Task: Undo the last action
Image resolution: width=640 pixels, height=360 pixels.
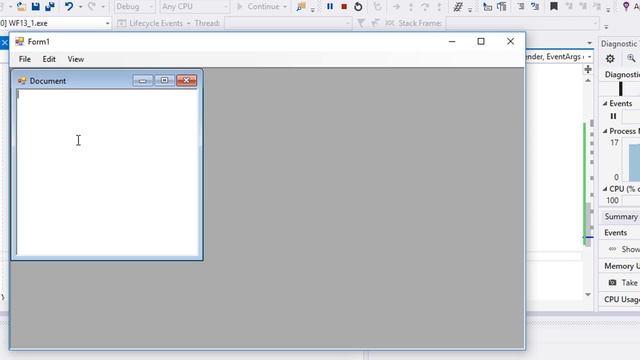Action: tap(69, 7)
